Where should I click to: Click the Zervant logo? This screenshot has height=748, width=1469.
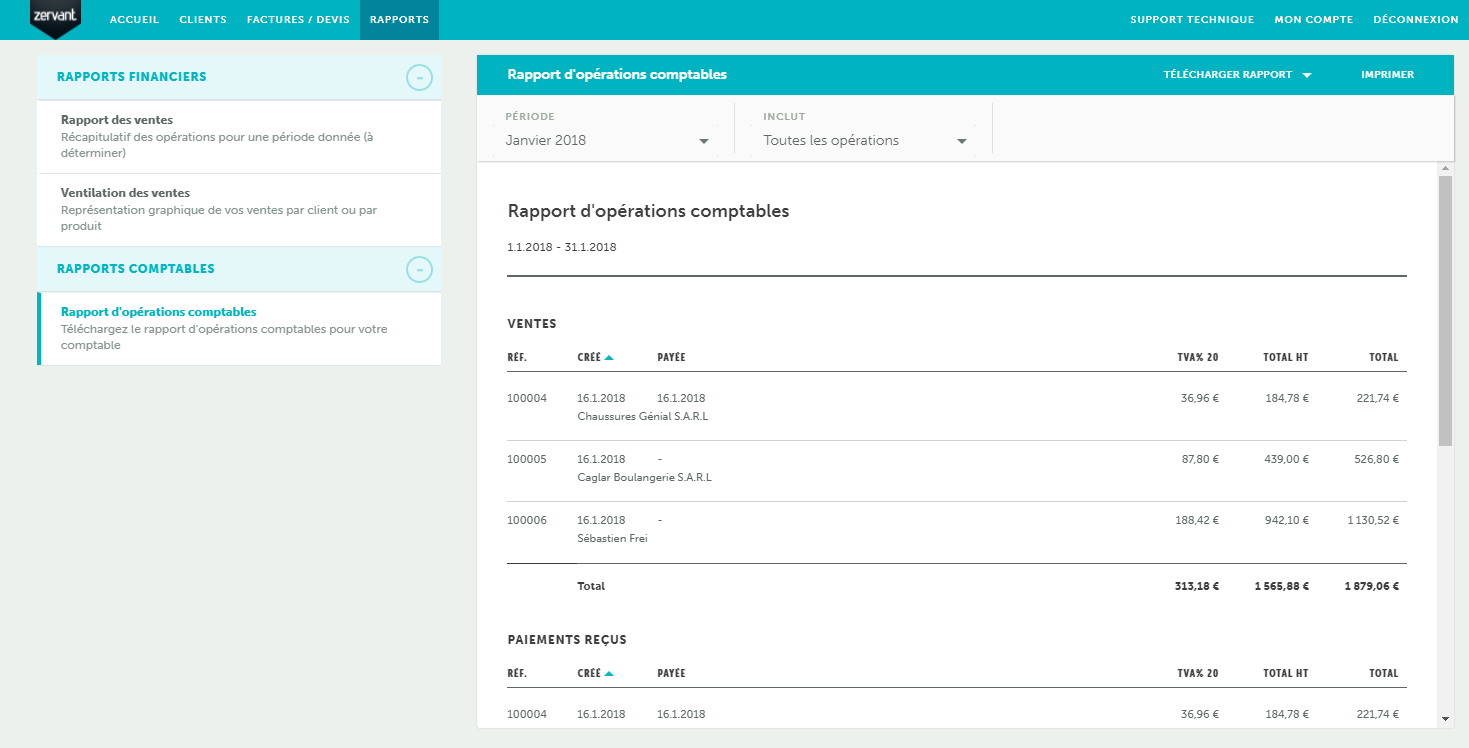(55, 19)
